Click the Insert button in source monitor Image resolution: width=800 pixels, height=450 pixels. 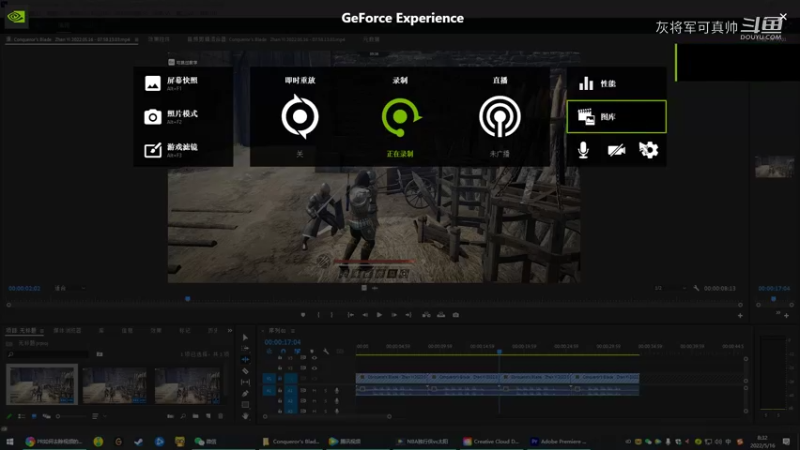pyautogui.click(x=426, y=315)
